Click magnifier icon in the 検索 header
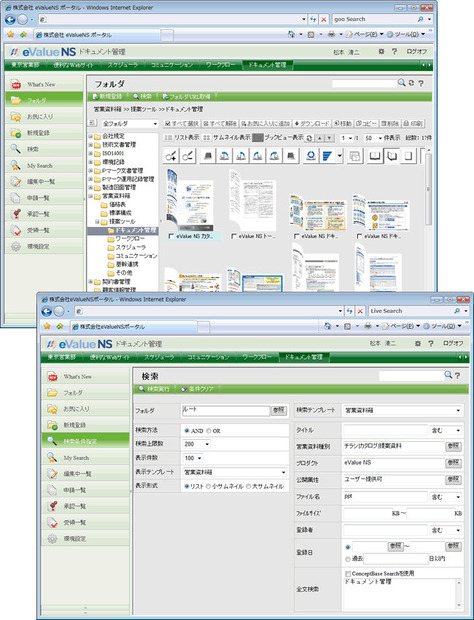The height and width of the screenshot is (620, 474). click(x=448, y=374)
